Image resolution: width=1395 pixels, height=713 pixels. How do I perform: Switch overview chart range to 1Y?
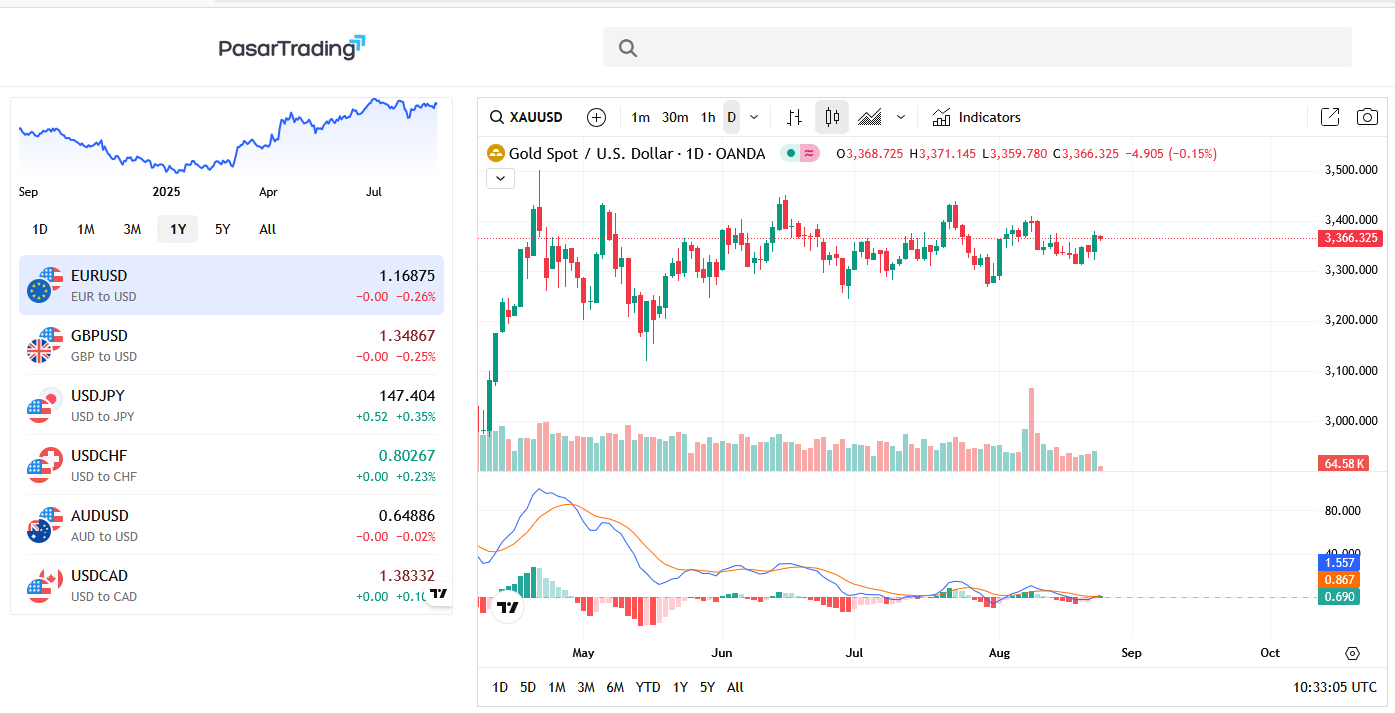tap(178, 229)
